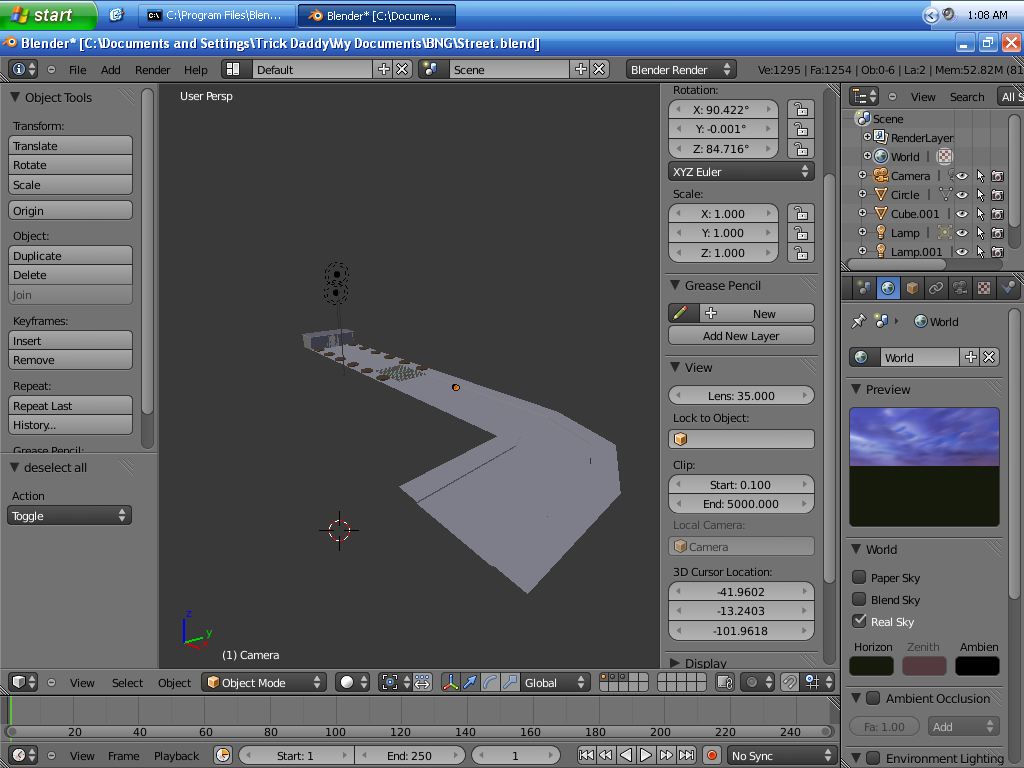Open the Texture properties checkered icon
The height and width of the screenshot is (768, 1024).
point(983,287)
